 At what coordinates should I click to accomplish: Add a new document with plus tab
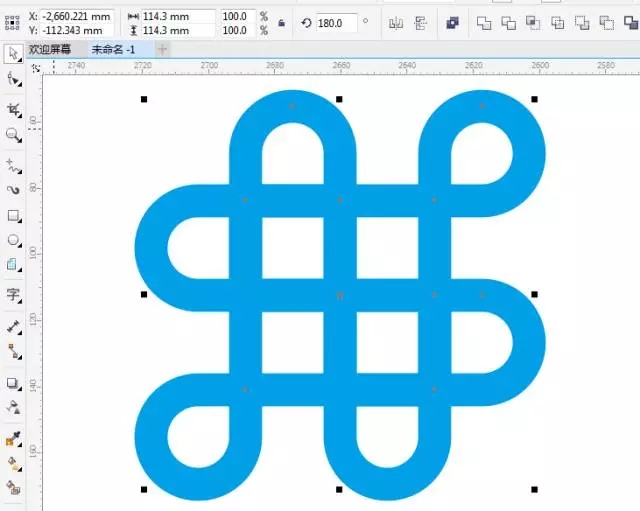(162, 50)
